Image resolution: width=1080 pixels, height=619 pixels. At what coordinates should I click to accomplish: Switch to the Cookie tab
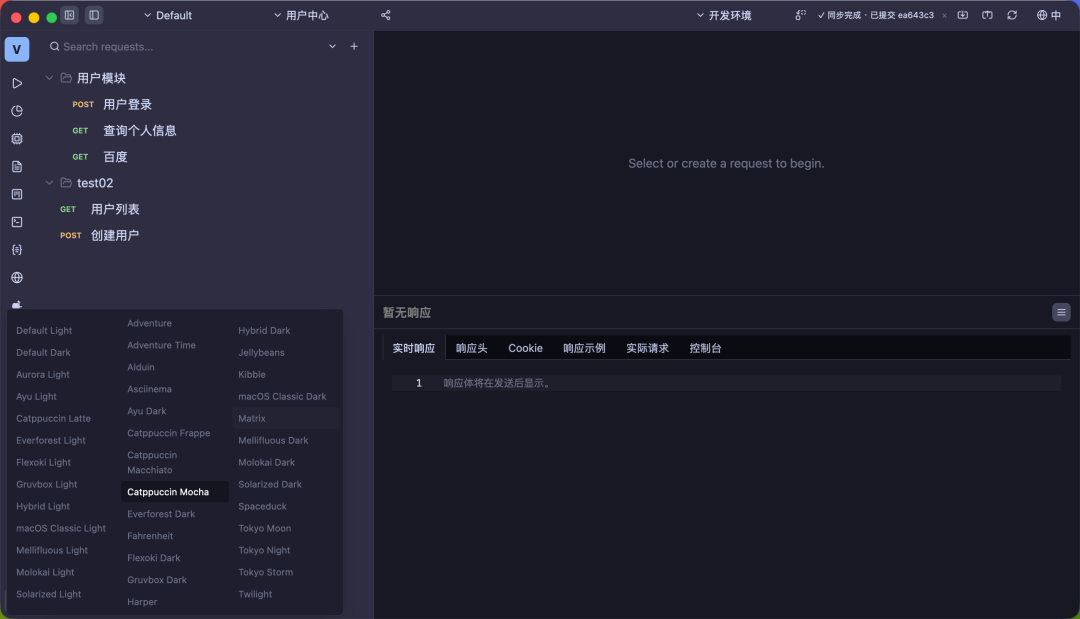pos(526,348)
